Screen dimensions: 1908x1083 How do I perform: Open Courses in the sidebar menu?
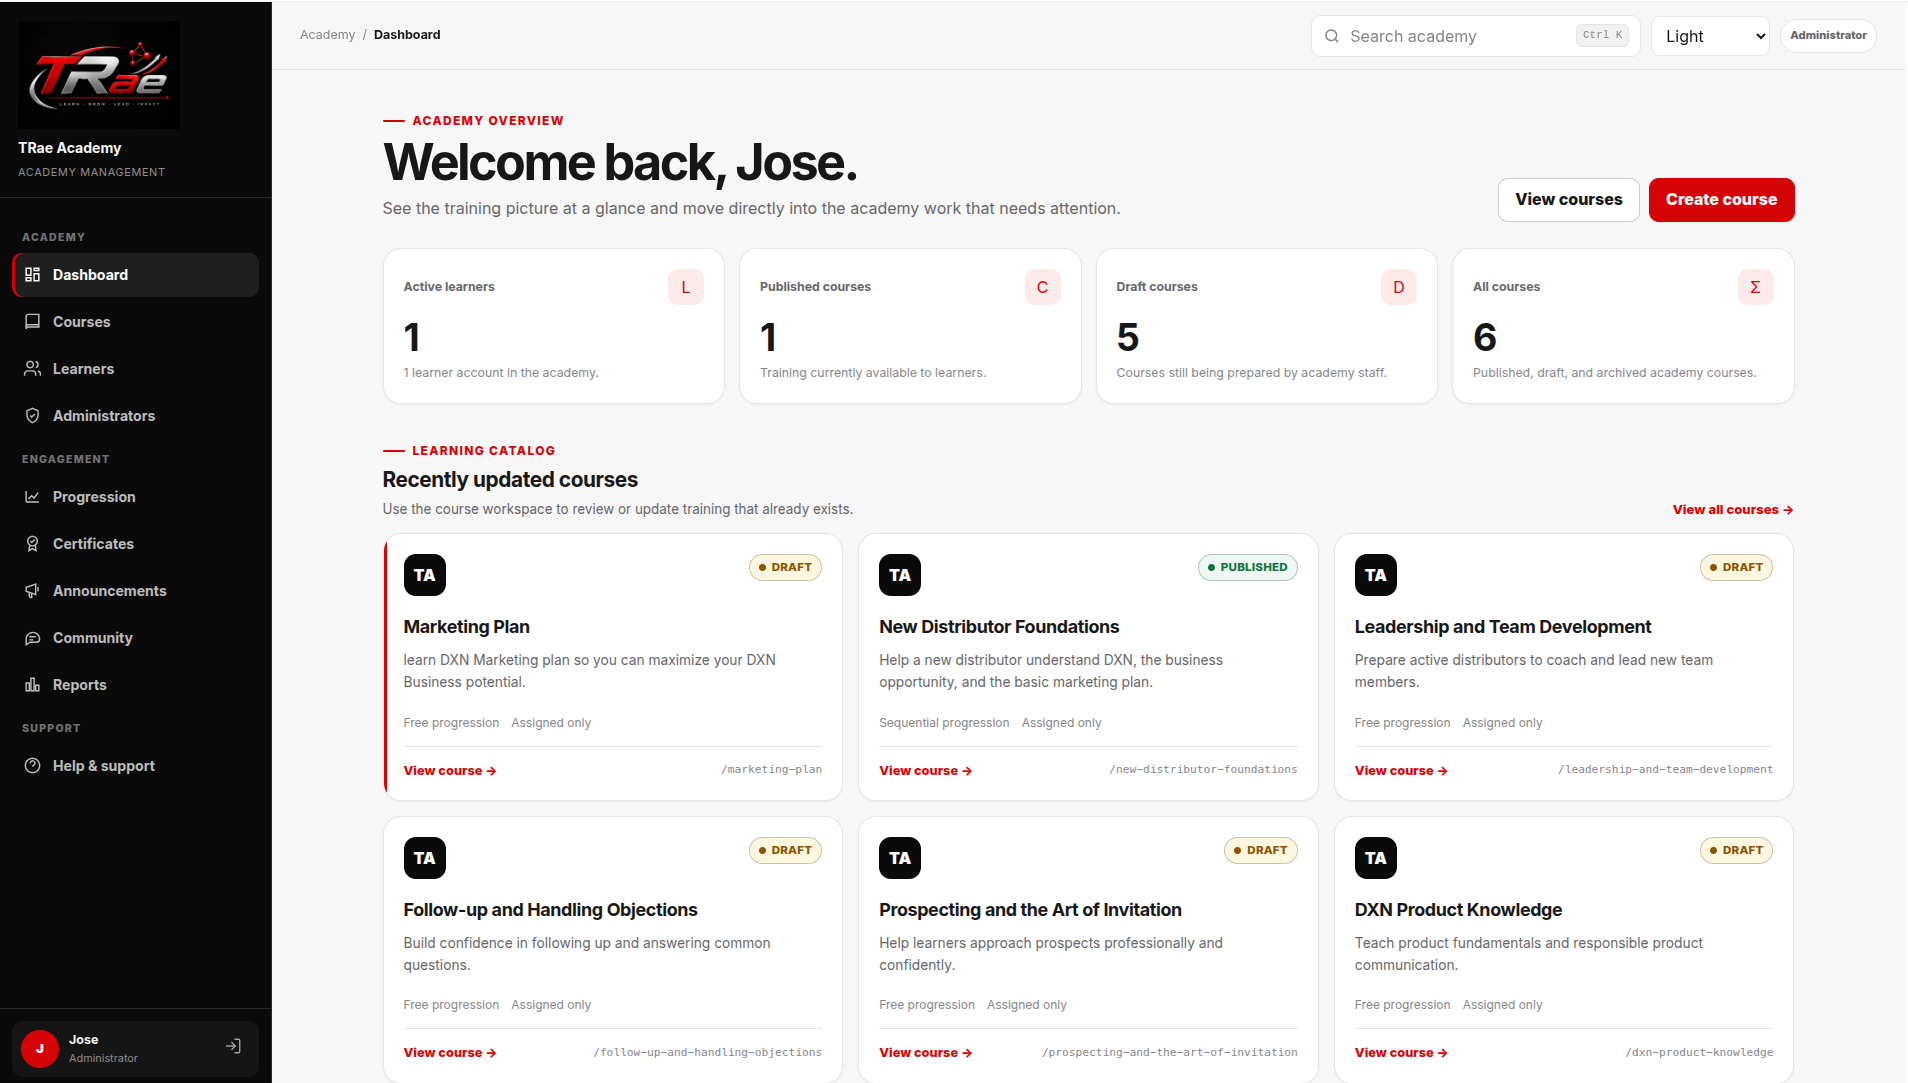click(136, 322)
